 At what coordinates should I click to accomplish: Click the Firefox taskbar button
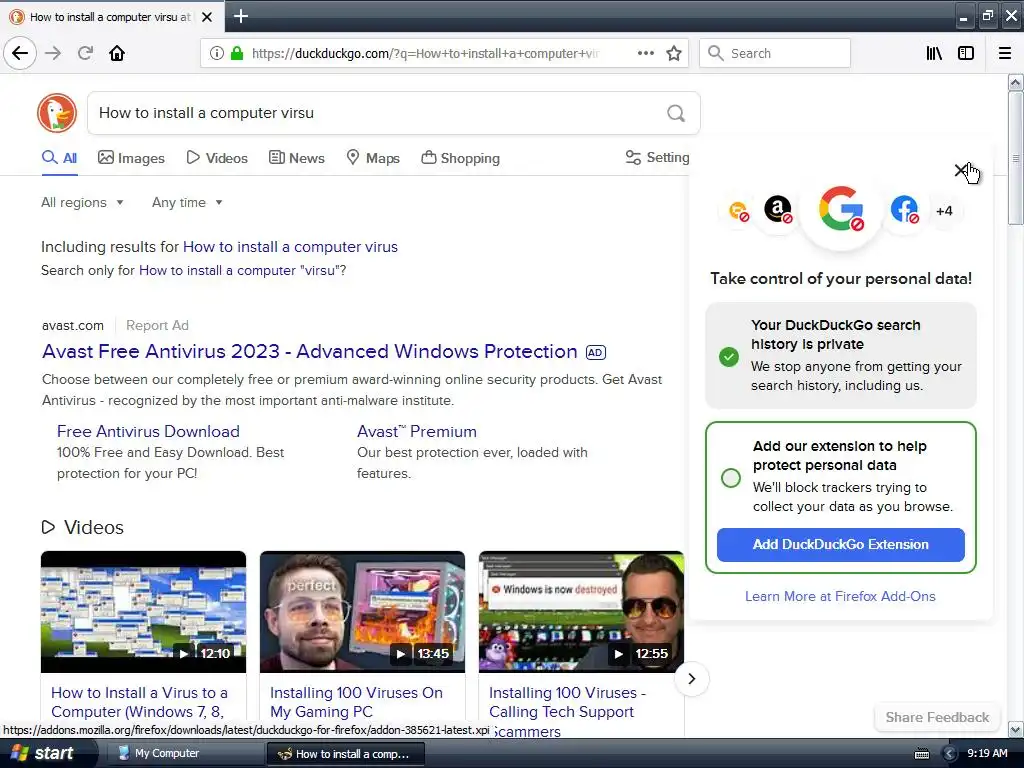(x=345, y=754)
